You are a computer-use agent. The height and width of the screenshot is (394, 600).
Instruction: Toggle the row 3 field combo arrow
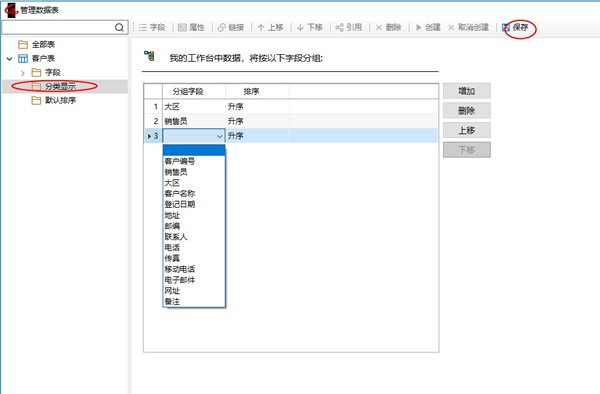click(x=220, y=136)
